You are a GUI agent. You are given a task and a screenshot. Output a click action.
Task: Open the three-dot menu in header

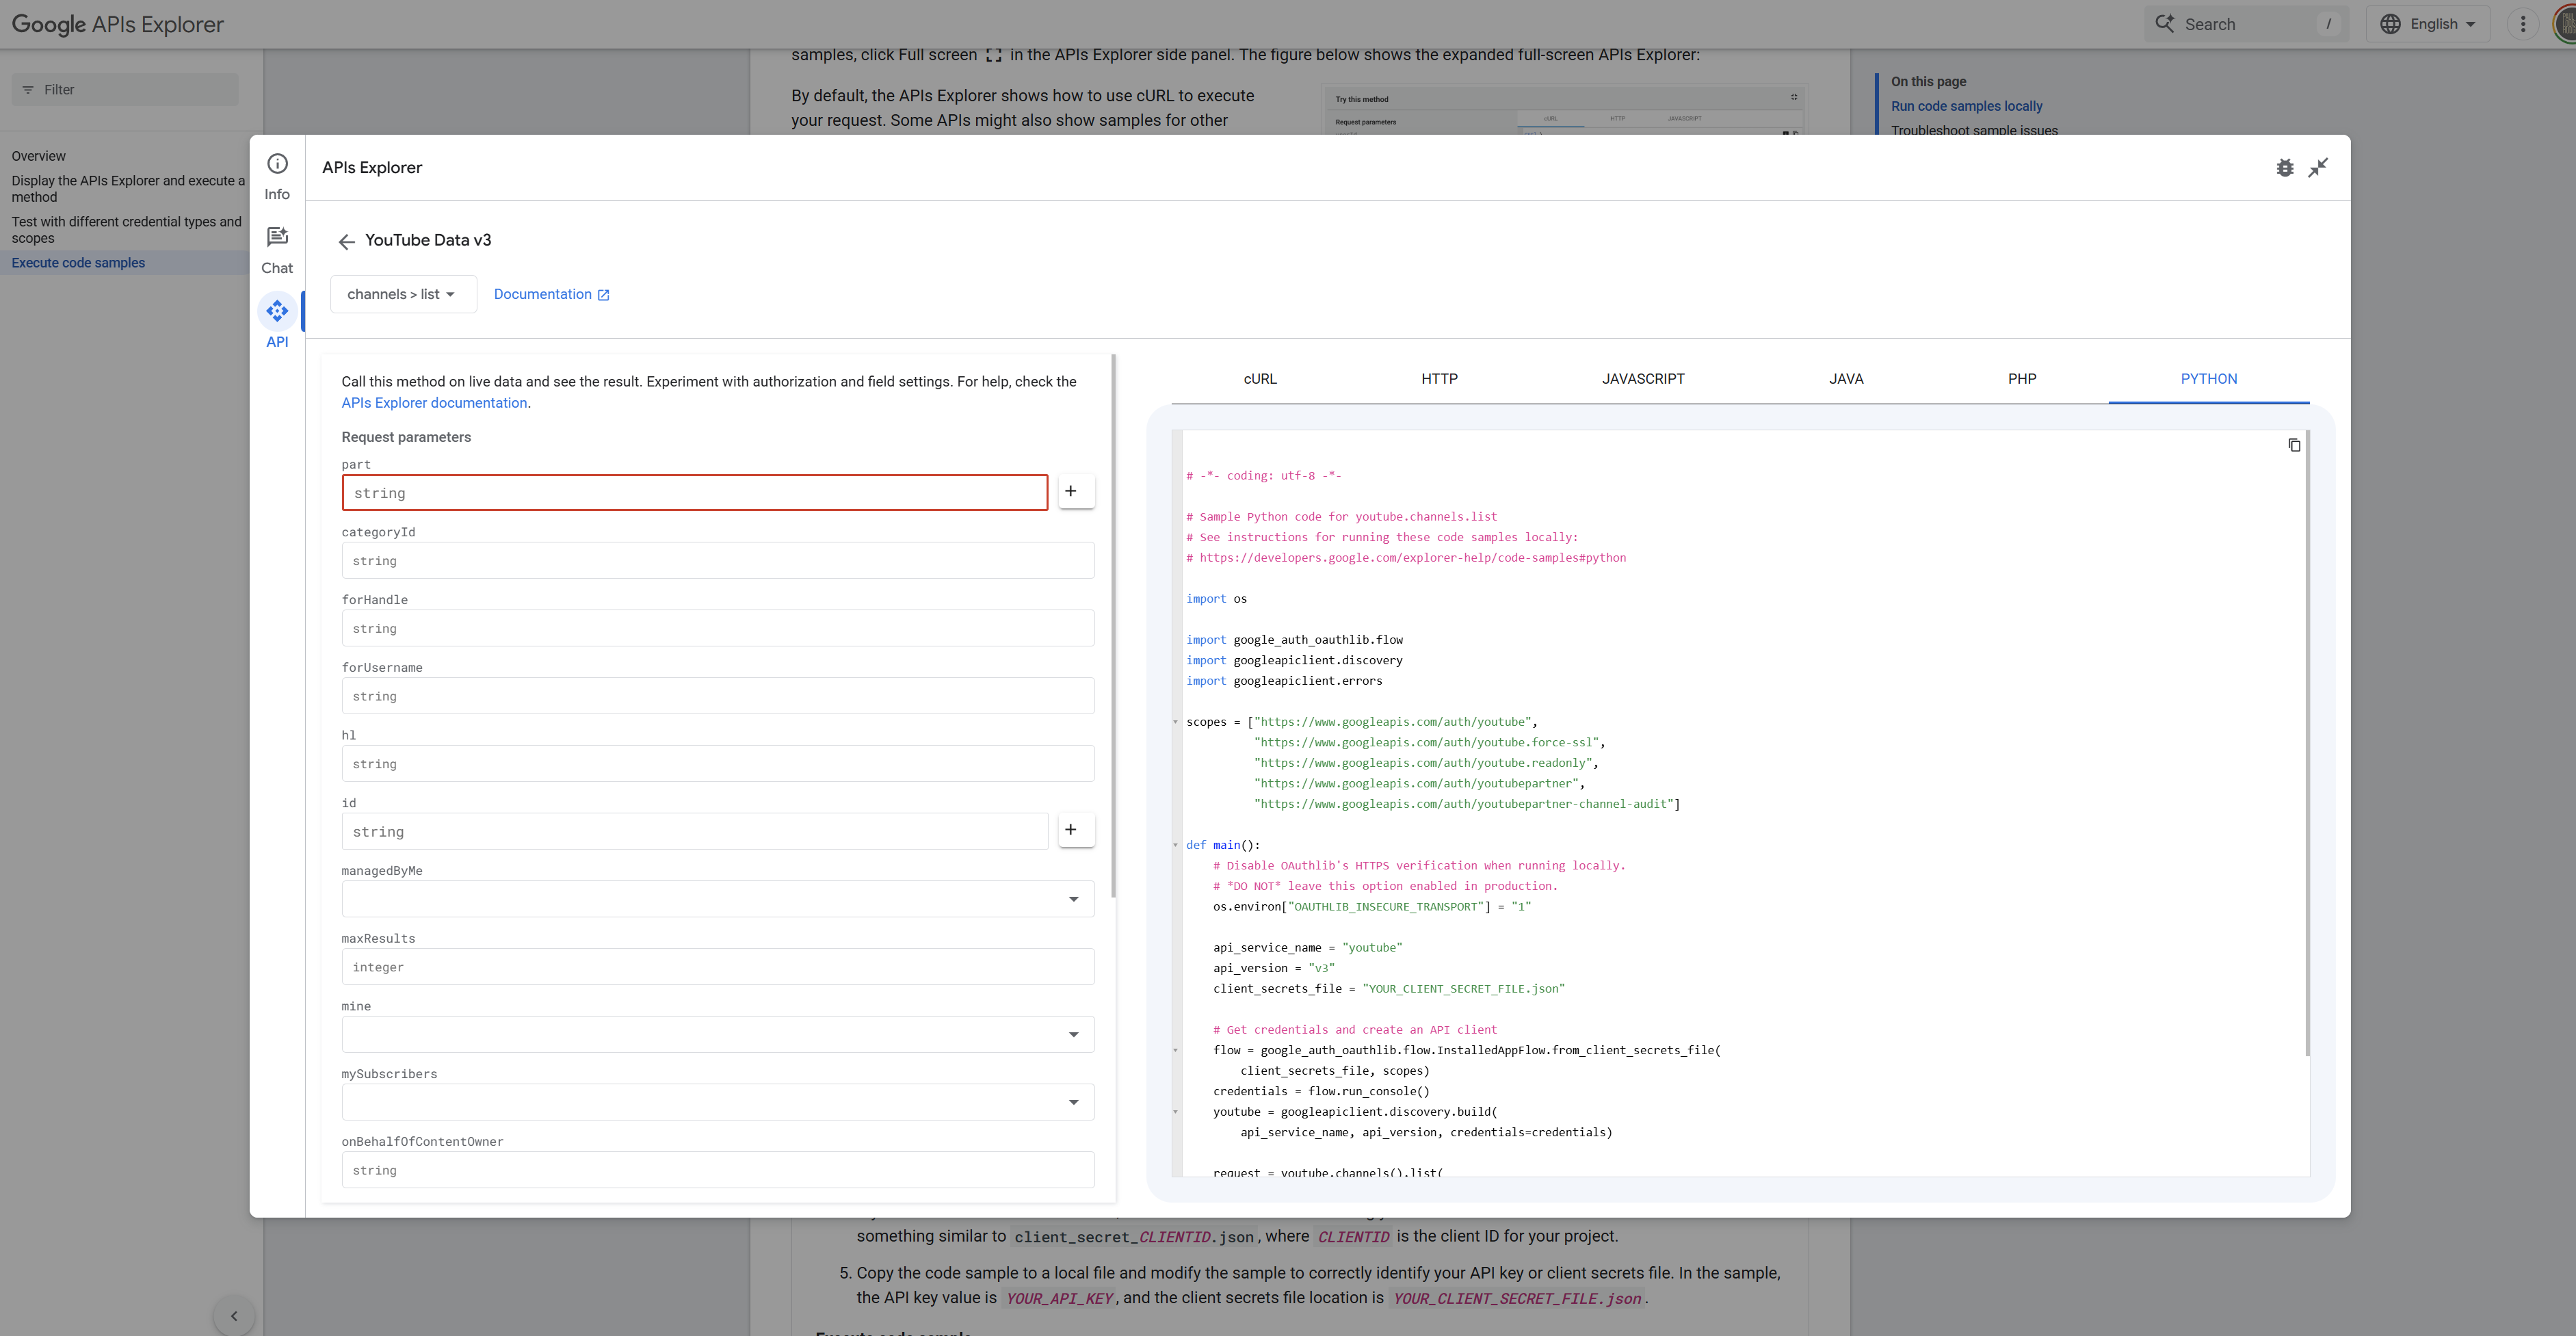(x=2523, y=24)
